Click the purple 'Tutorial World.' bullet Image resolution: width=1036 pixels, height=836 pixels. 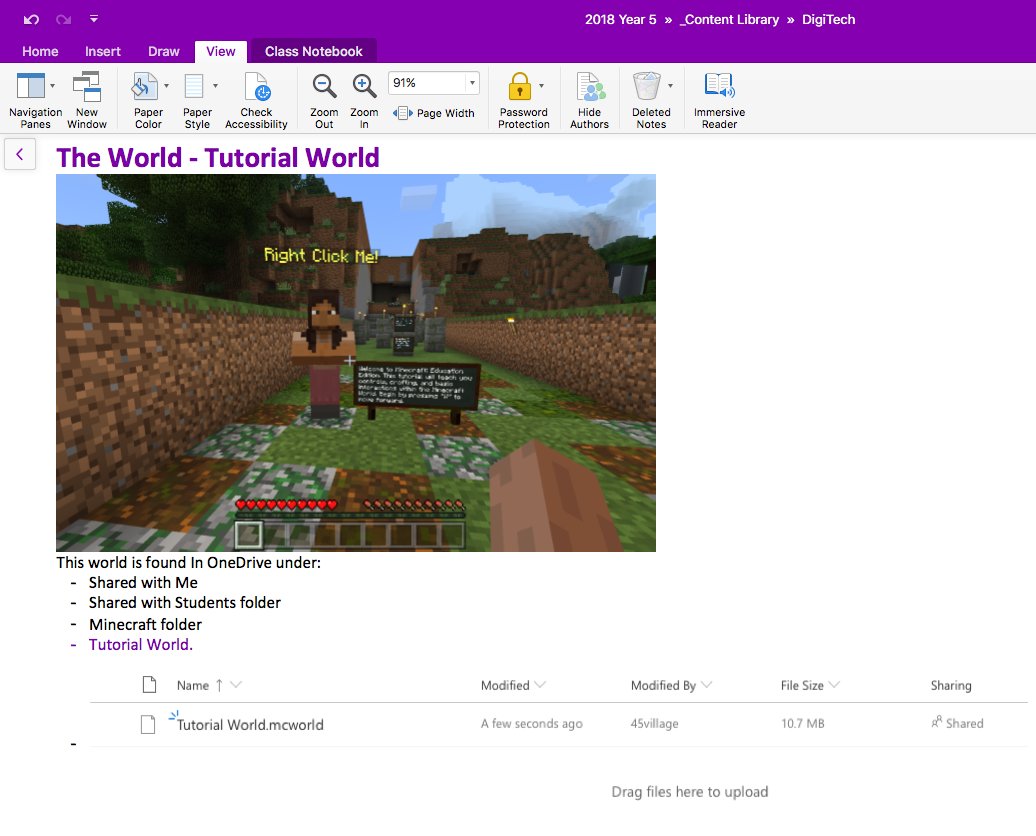[141, 645]
